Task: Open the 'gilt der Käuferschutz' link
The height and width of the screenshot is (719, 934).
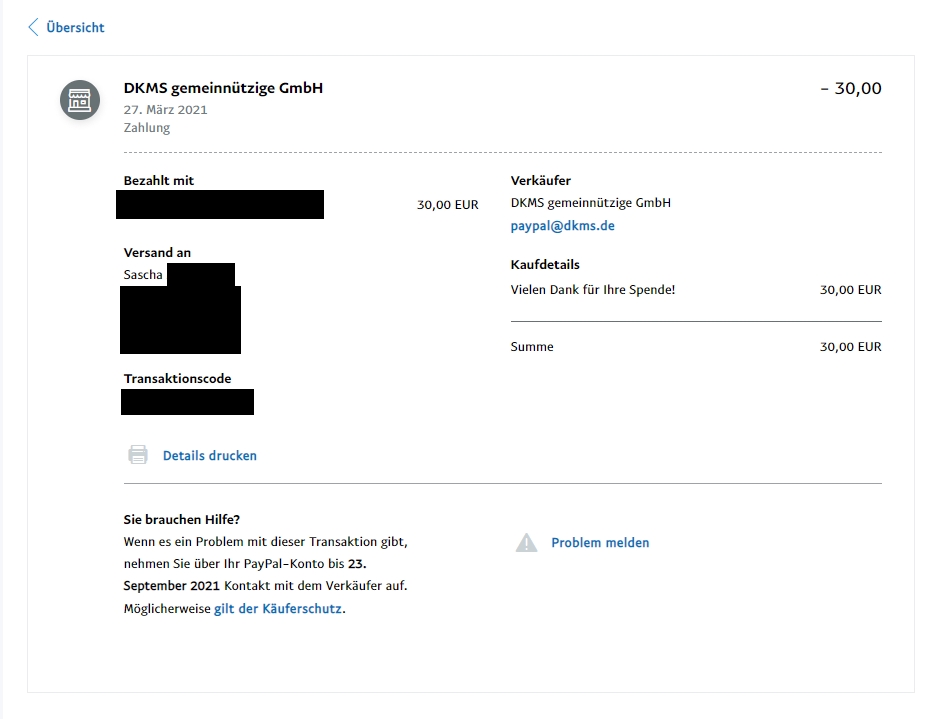Action: tap(278, 608)
